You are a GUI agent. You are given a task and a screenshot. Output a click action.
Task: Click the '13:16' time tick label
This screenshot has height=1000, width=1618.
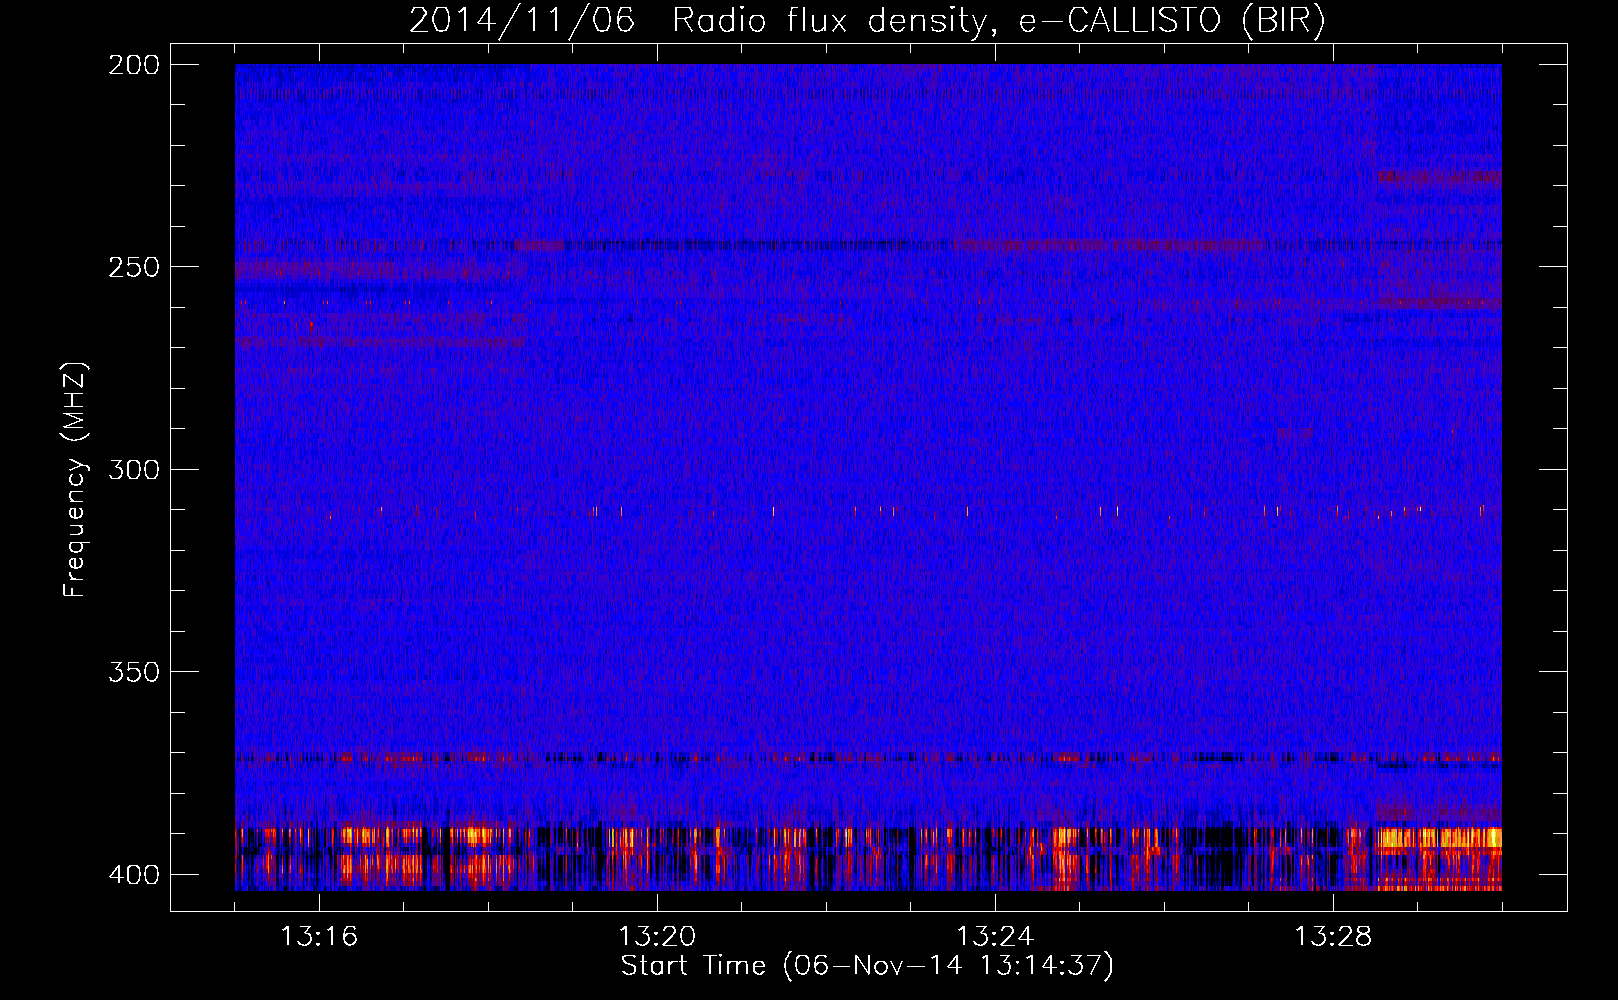319,936
